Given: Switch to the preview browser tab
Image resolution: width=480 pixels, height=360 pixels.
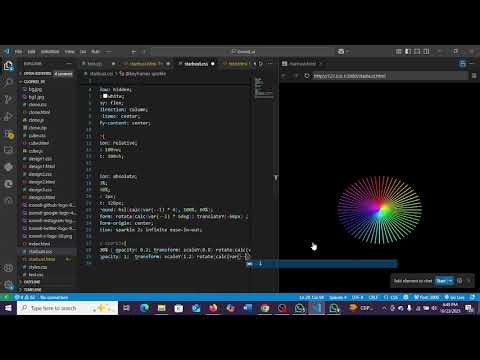Looking at the screenshot, I should pos(302,64).
